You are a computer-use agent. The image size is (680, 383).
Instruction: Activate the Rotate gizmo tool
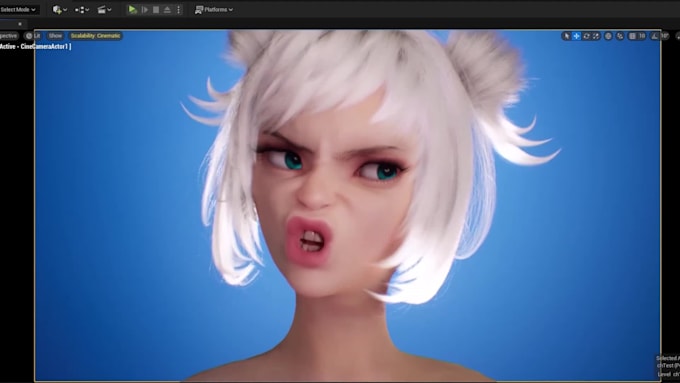[586, 36]
